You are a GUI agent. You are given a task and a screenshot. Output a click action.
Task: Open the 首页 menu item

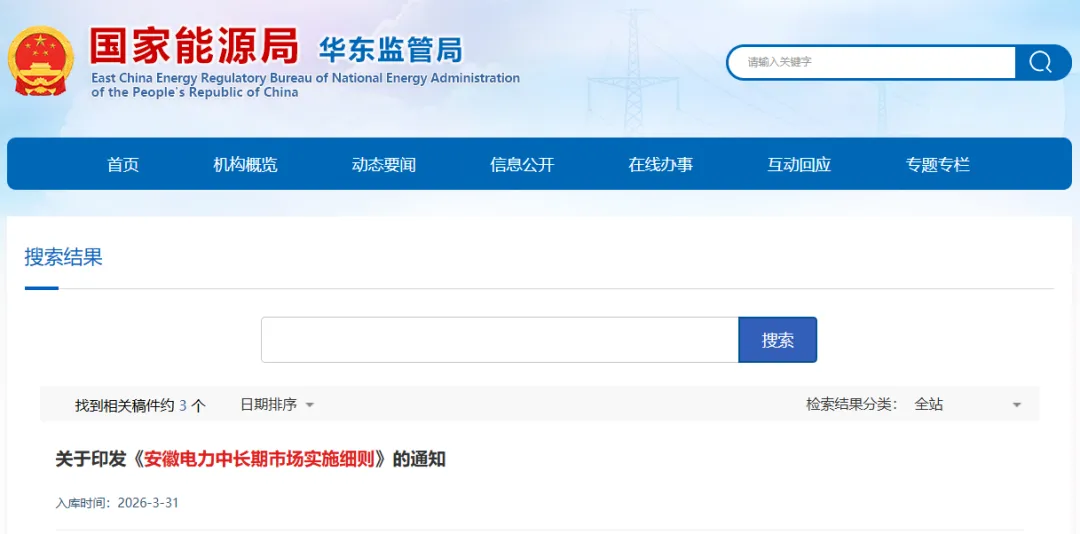123,165
